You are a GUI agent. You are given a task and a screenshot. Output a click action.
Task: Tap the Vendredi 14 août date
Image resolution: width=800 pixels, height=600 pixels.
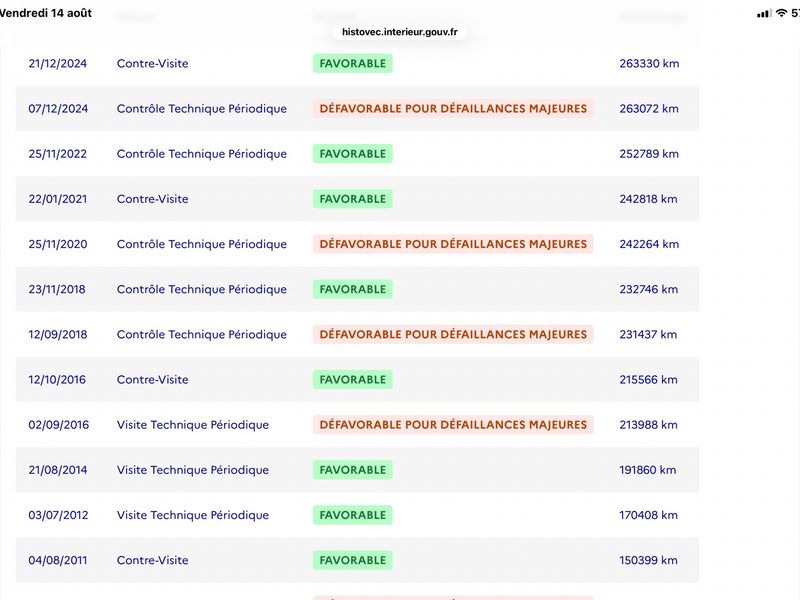click(x=45, y=13)
